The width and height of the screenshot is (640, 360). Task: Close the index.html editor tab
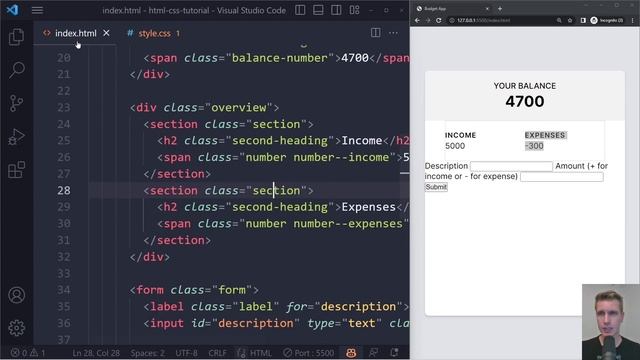[x=106, y=33]
